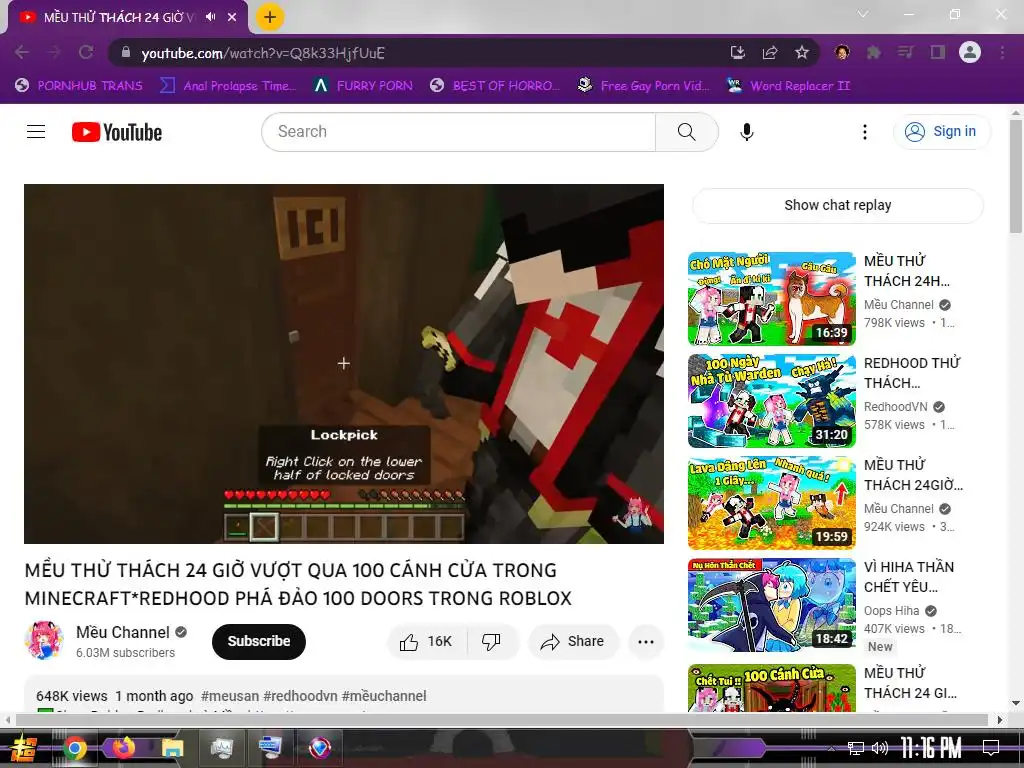This screenshot has height=768, width=1024.
Task: Click install/download page icon in address bar
Action: click(737, 52)
